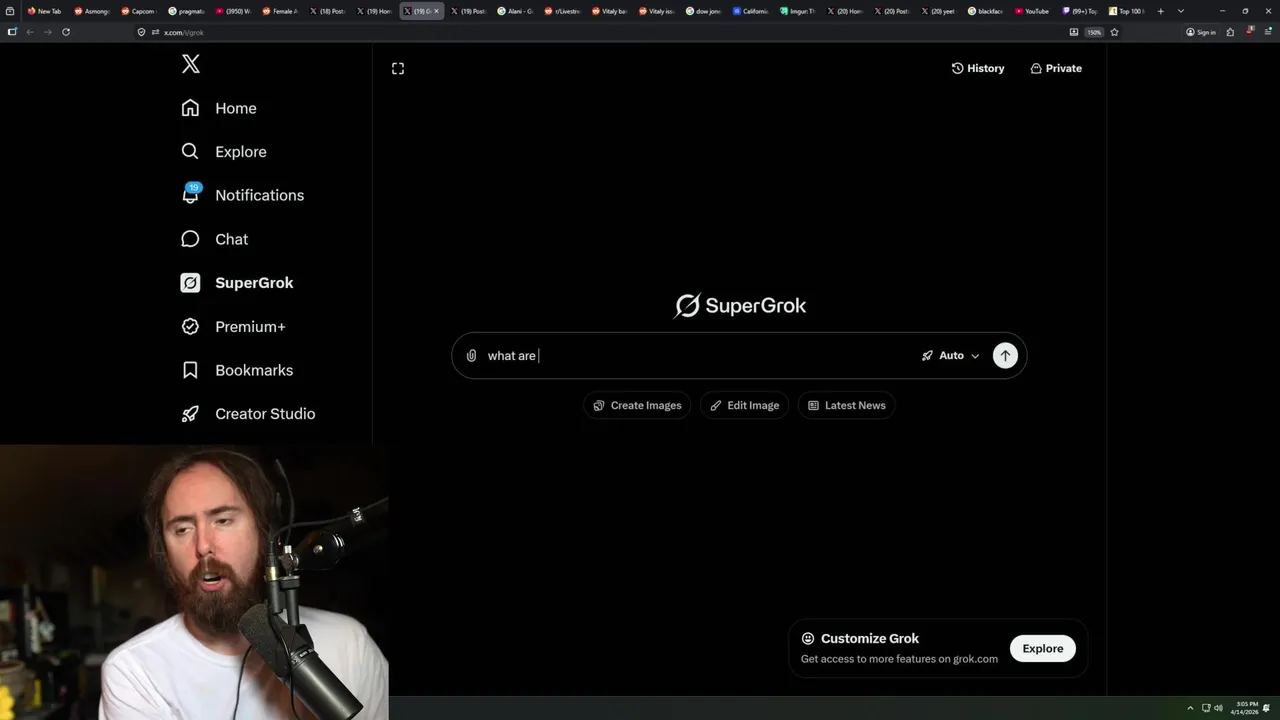Enable Private chat mode
This screenshot has height=720, width=1280.
tap(1056, 68)
